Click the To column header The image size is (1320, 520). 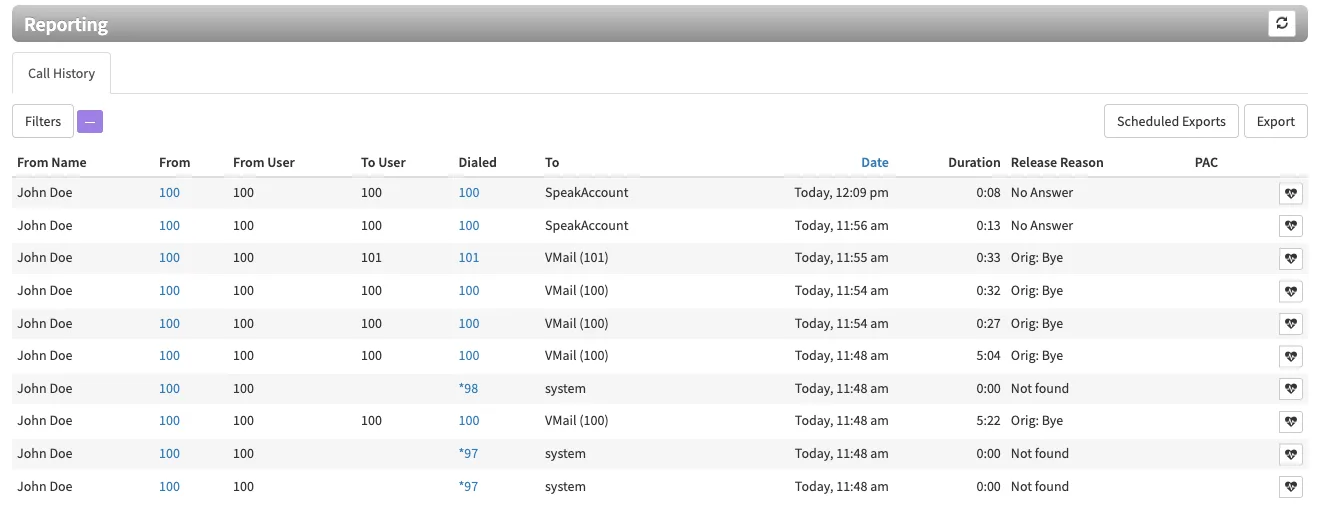click(552, 162)
